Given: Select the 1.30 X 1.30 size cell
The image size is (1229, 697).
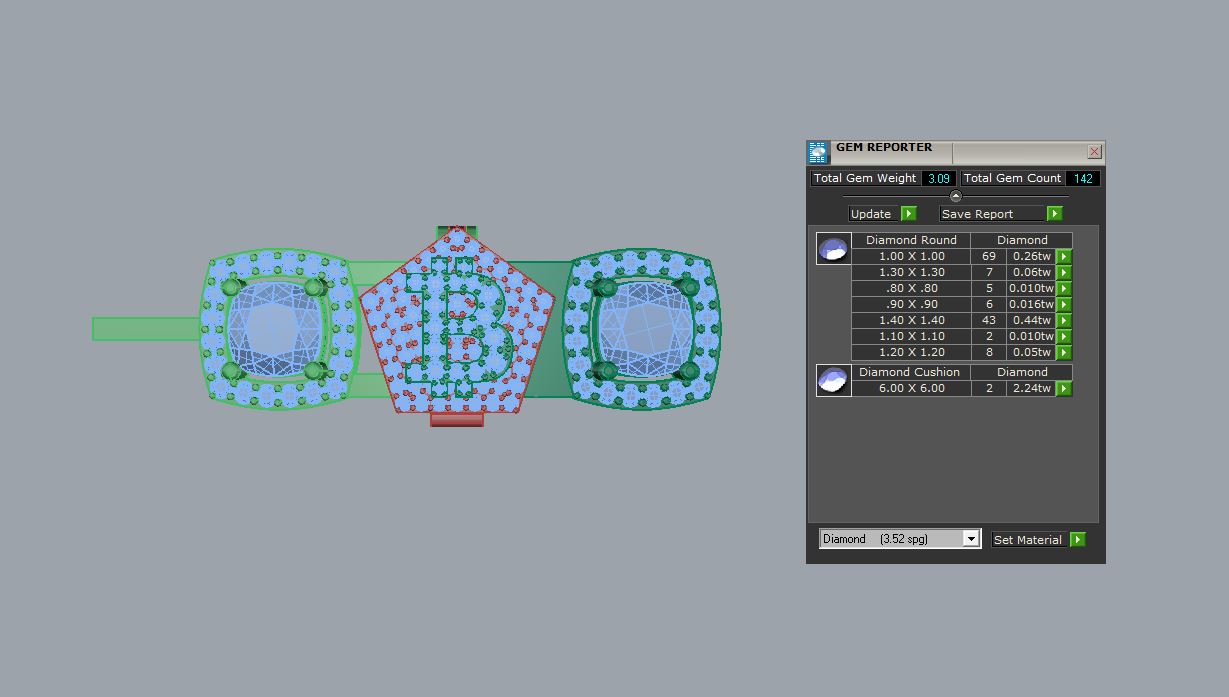Looking at the screenshot, I should pos(911,273).
